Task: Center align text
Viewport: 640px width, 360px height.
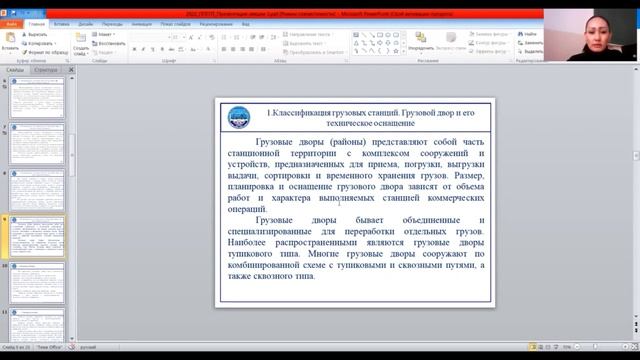Action: pos(233,49)
